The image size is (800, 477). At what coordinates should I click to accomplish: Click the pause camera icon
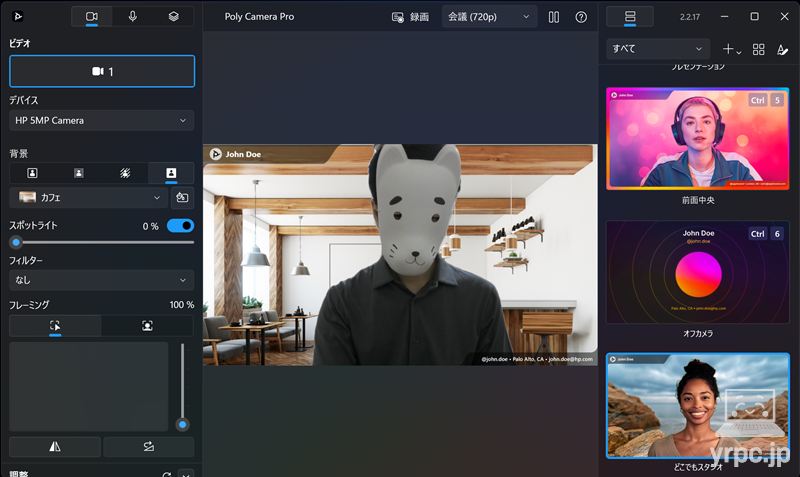point(554,17)
